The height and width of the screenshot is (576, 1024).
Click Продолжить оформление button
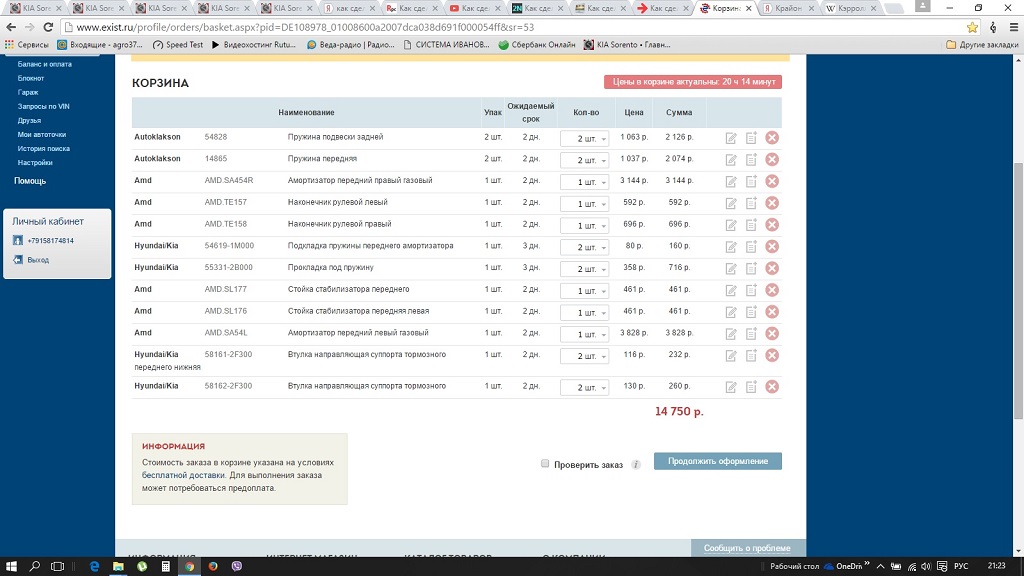pos(717,461)
